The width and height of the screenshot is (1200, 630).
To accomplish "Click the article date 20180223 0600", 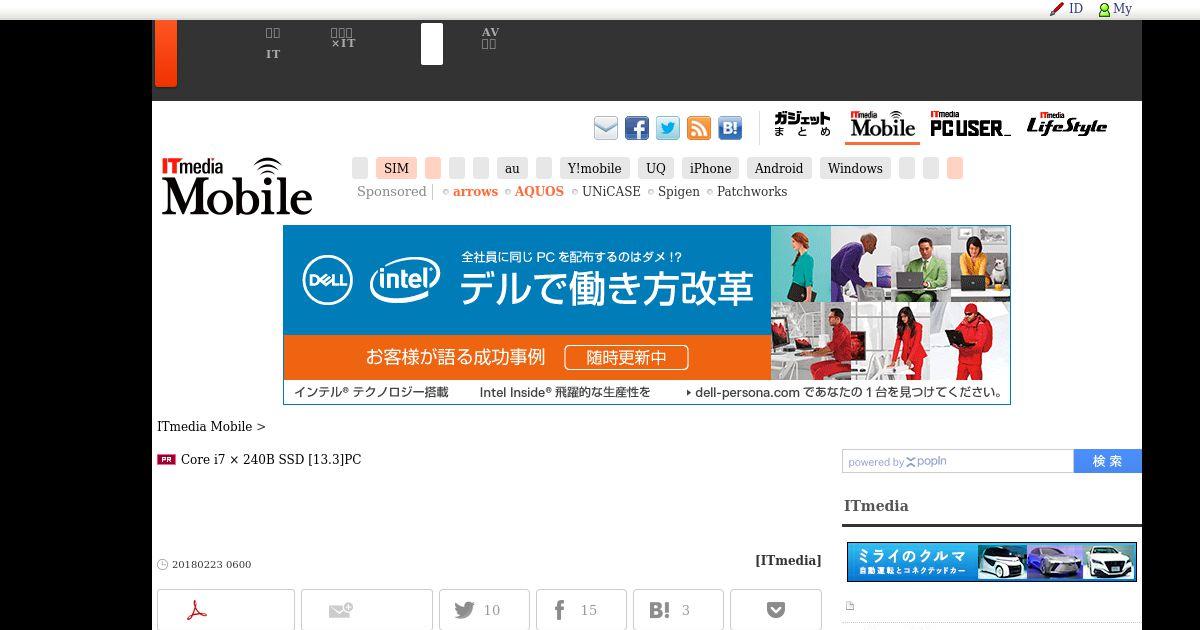I will (x=211, y=565).
